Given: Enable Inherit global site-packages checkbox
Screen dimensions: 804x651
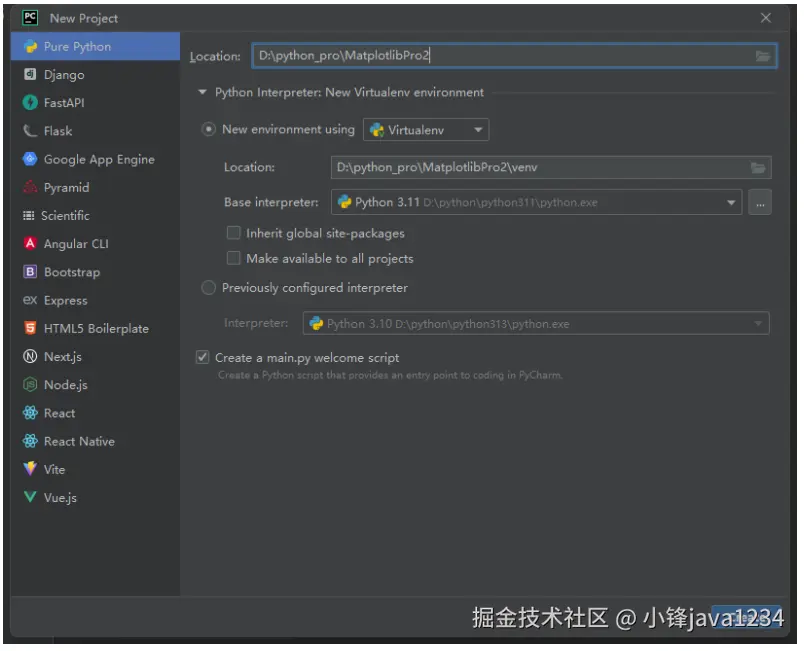Looking at the screenshot, I should pos(234,233).
